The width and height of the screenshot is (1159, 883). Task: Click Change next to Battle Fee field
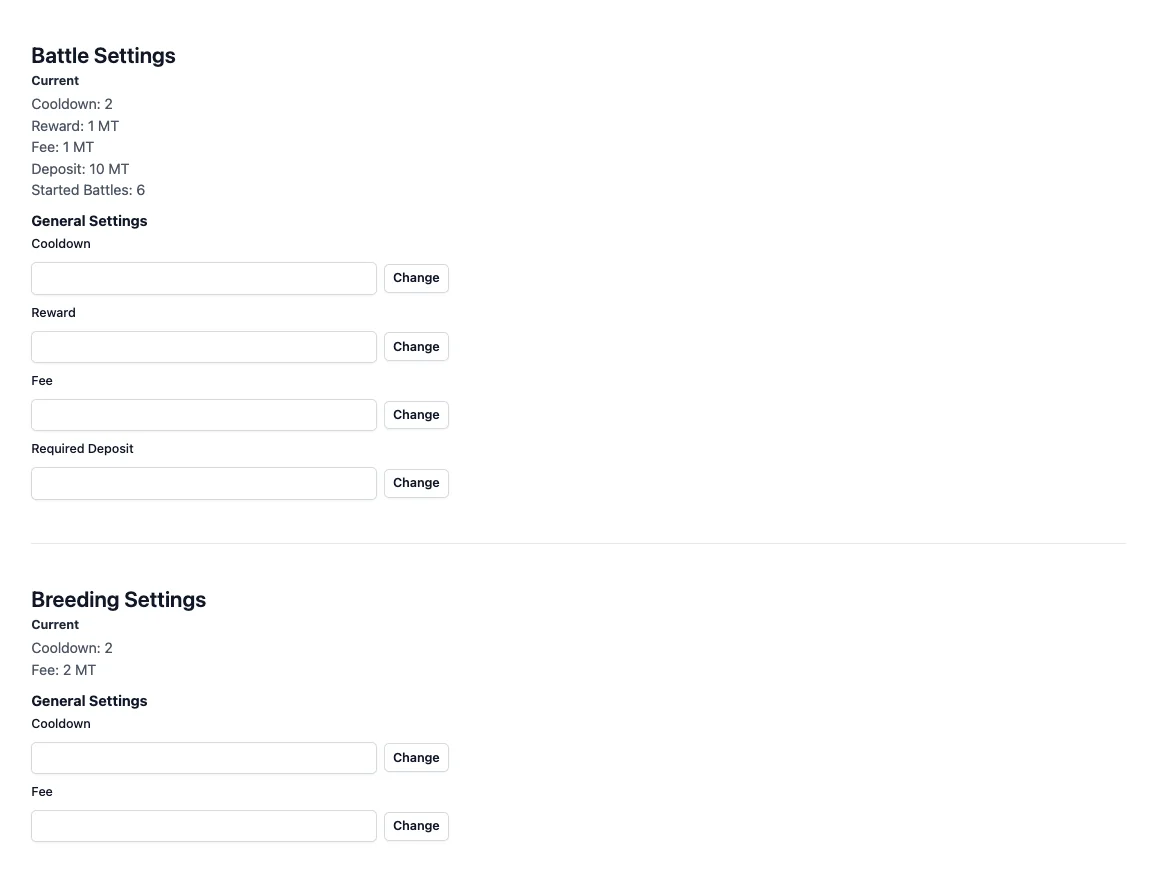pos(416,415)
